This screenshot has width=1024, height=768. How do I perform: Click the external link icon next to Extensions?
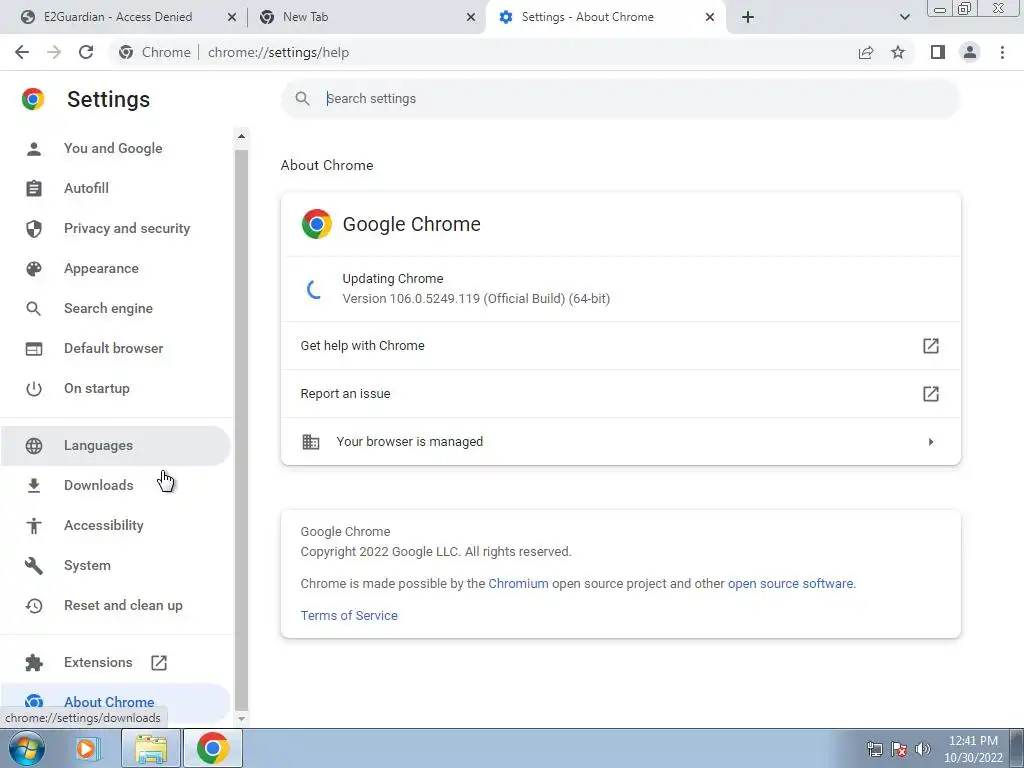(x=159, y=663)
